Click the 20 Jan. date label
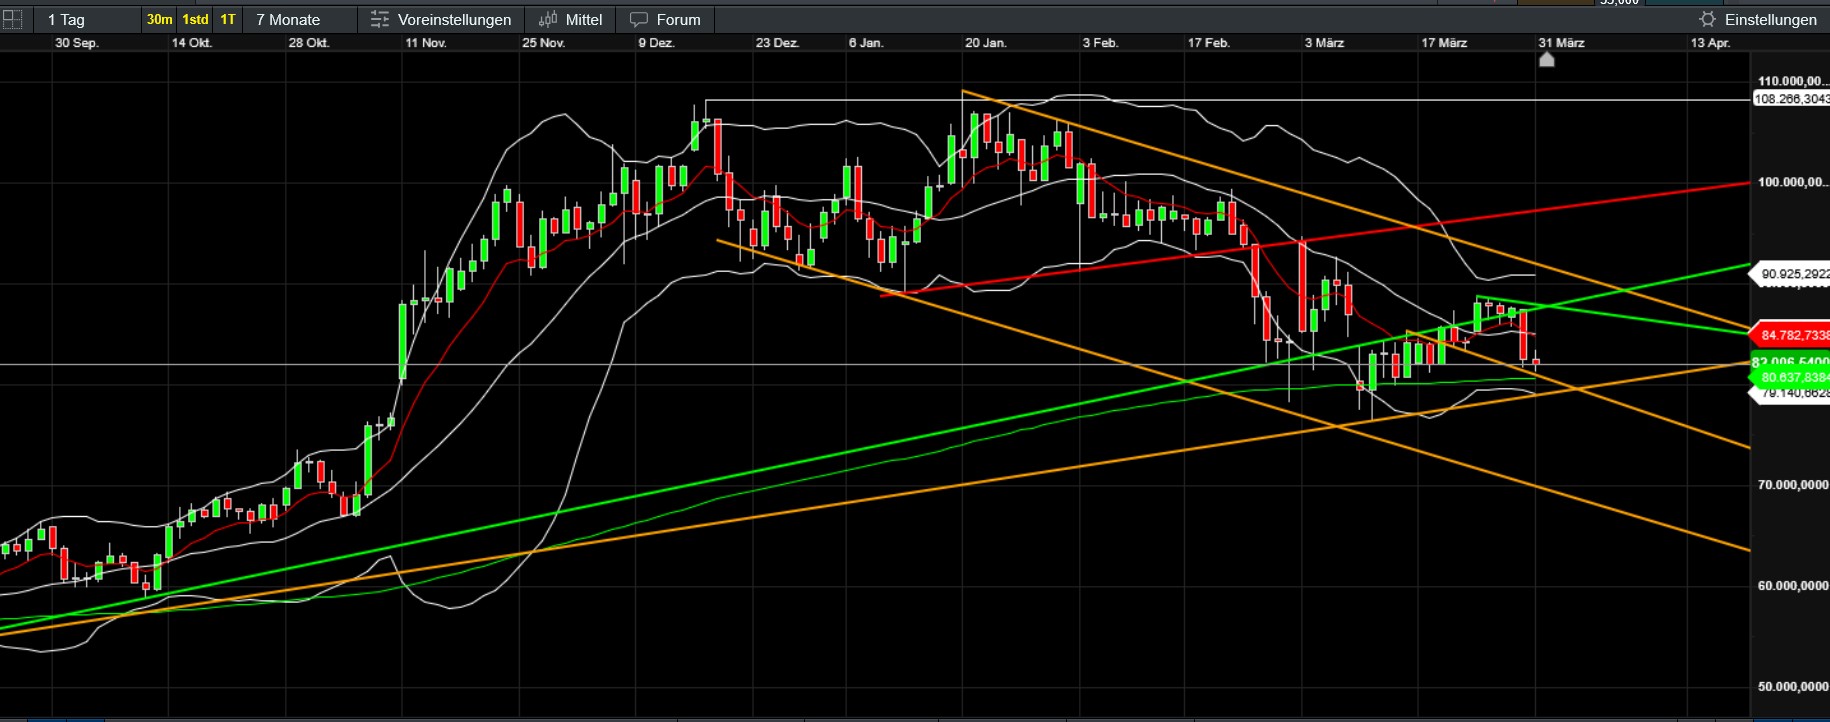 [x=985, y=43]
